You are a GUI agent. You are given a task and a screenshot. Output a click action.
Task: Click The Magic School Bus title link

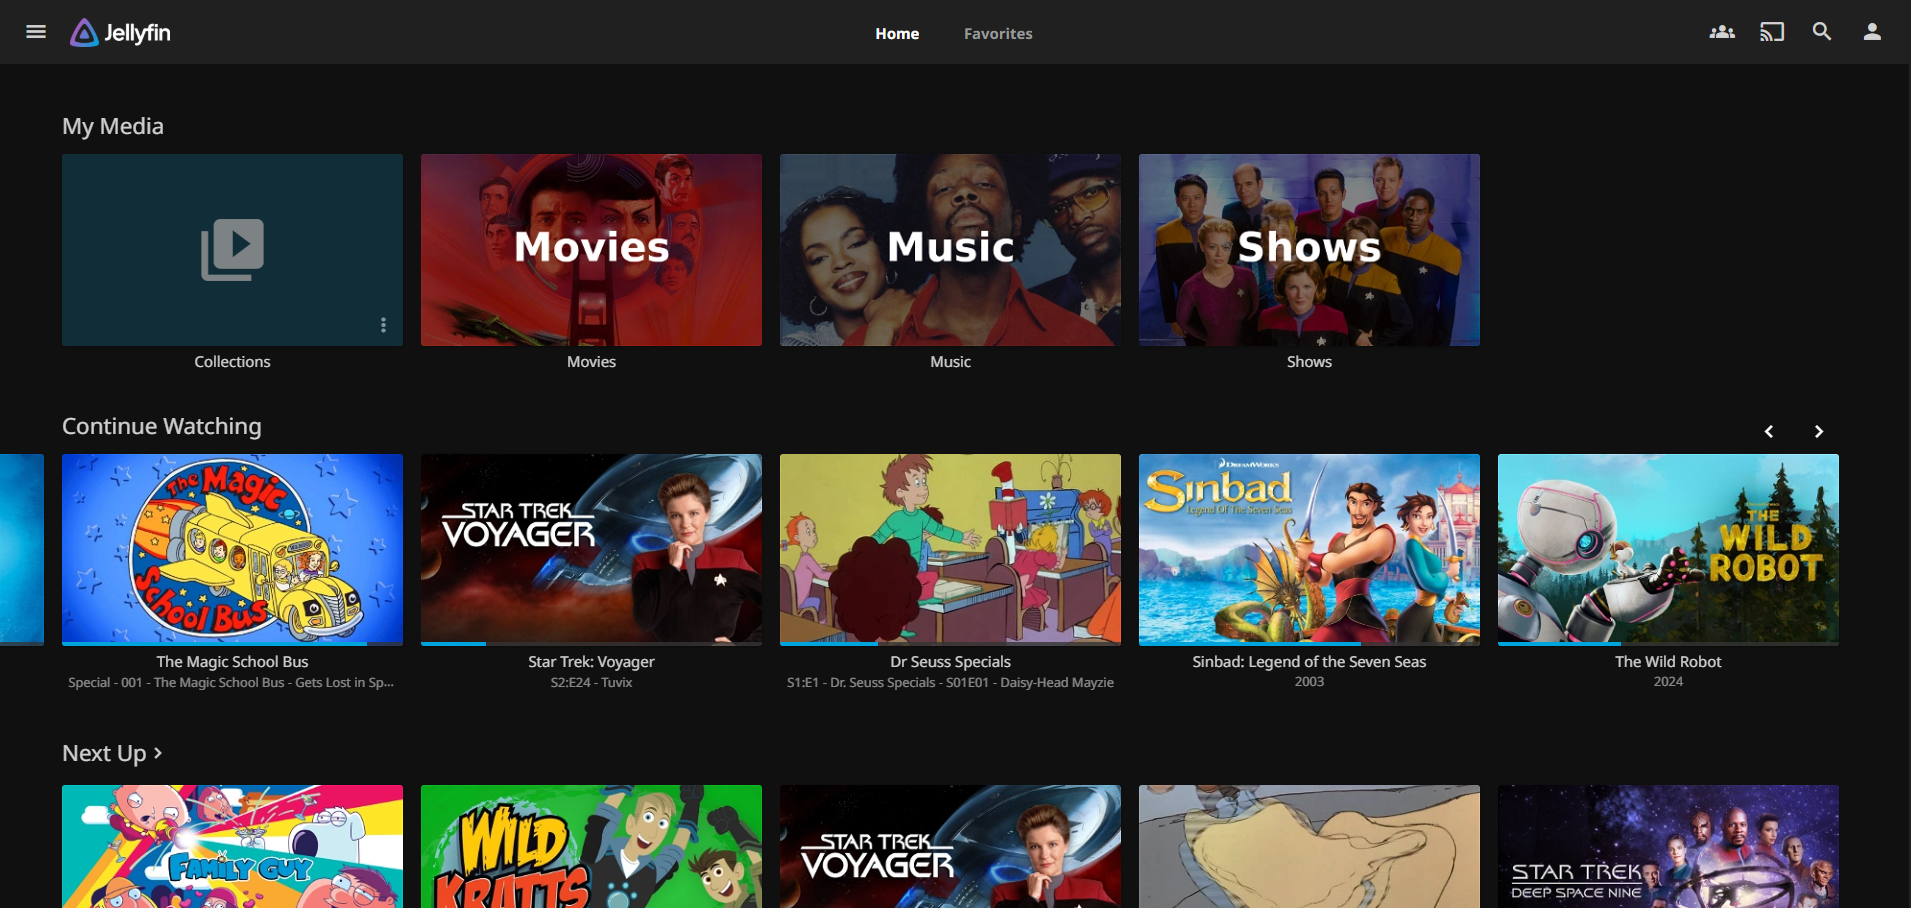(232, 662)
